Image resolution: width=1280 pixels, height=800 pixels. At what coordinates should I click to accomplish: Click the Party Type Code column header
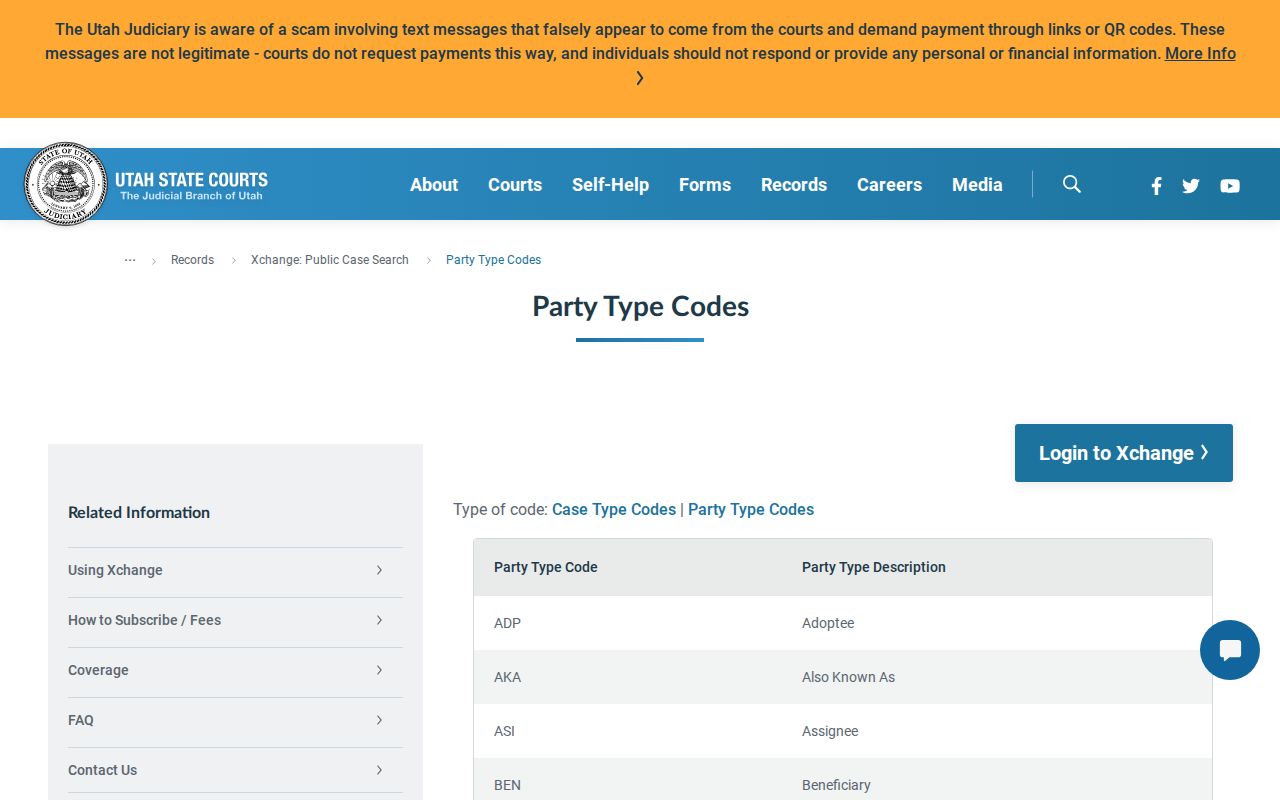[546, 567]
